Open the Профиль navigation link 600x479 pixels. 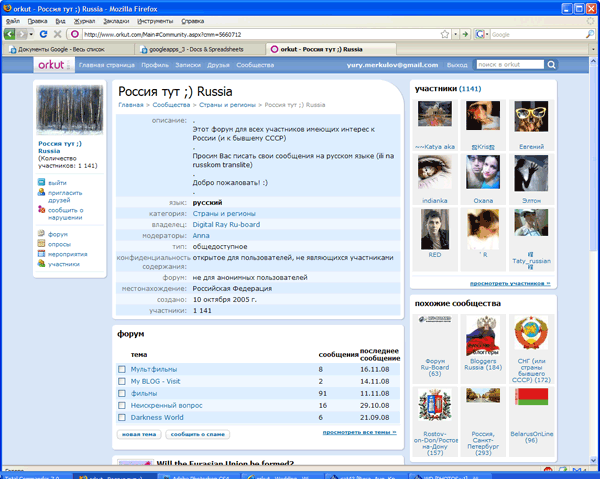(x=155, y=65)
